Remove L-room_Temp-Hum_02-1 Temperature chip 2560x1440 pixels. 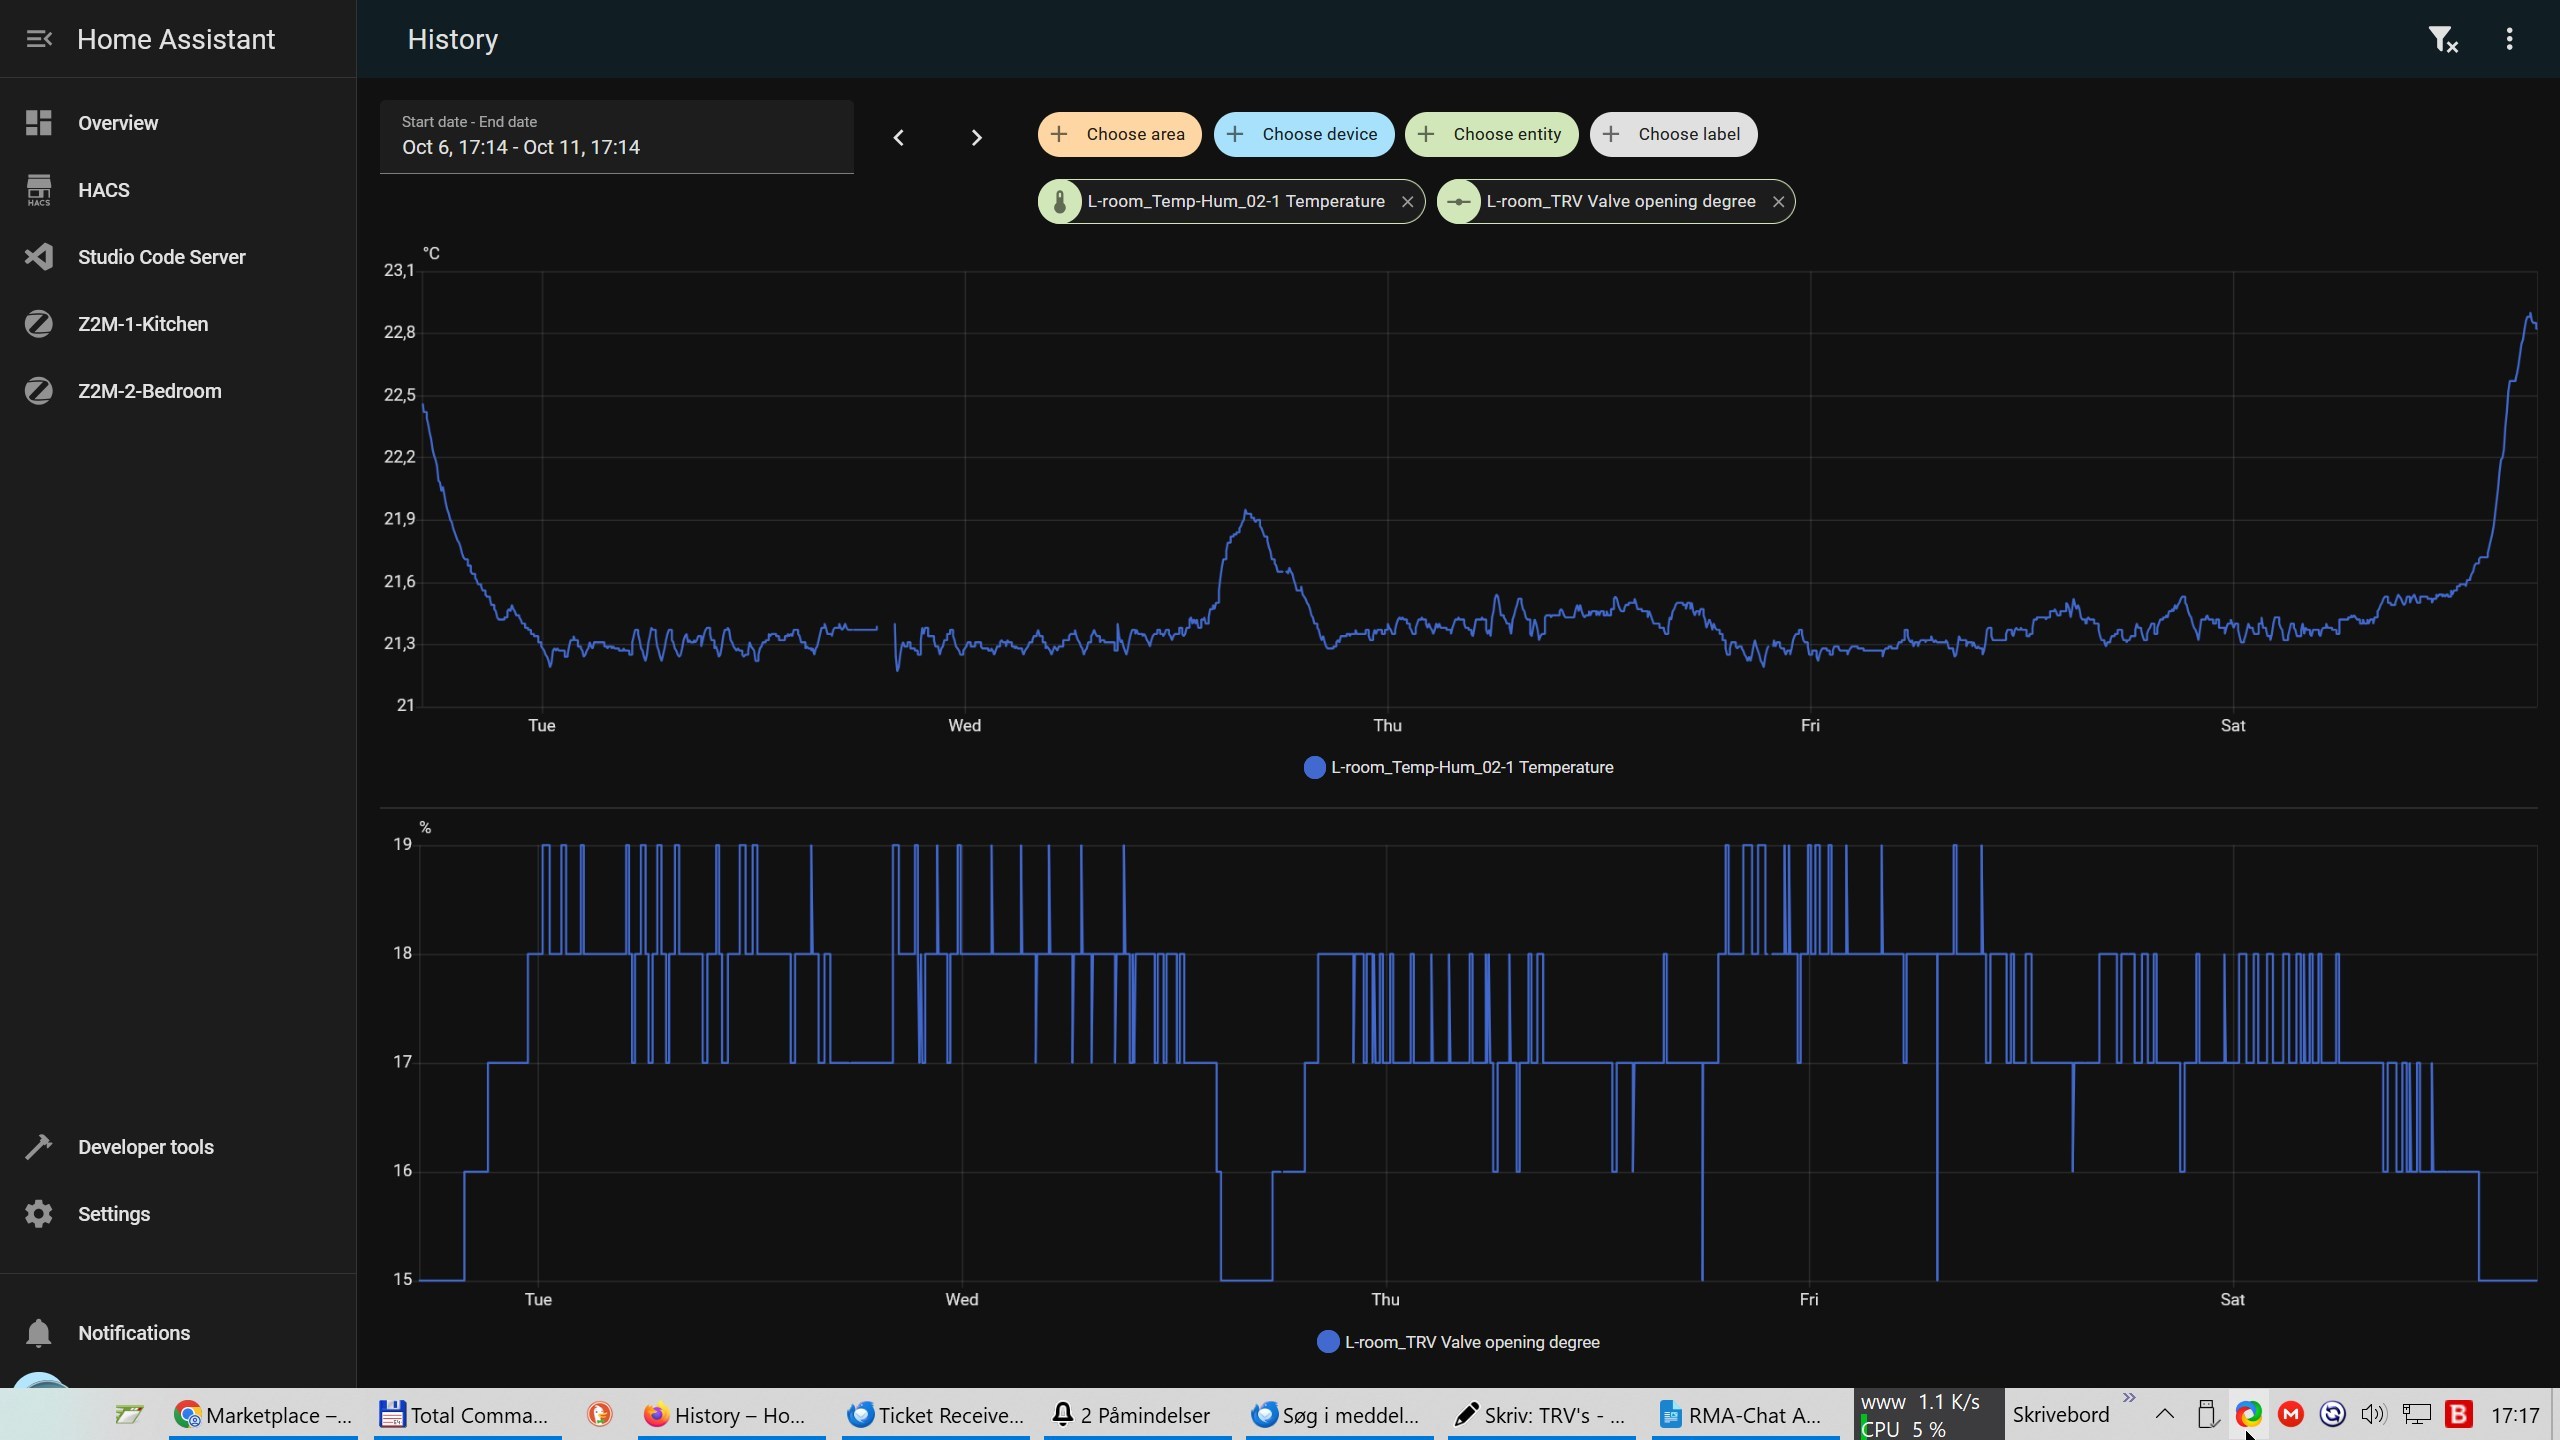[1407, 202]
